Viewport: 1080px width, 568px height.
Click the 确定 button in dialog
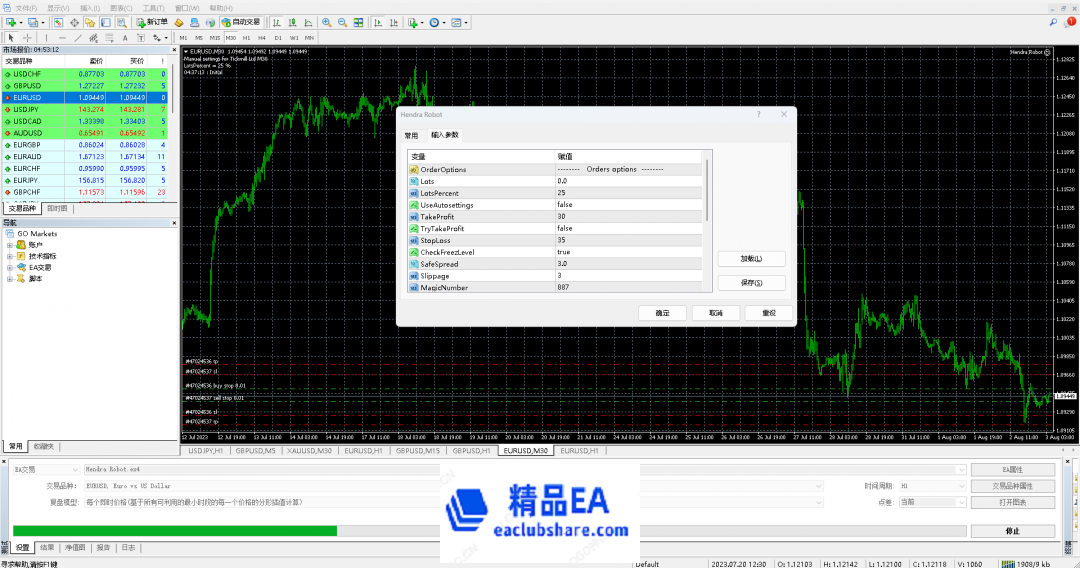coord(662,313)
